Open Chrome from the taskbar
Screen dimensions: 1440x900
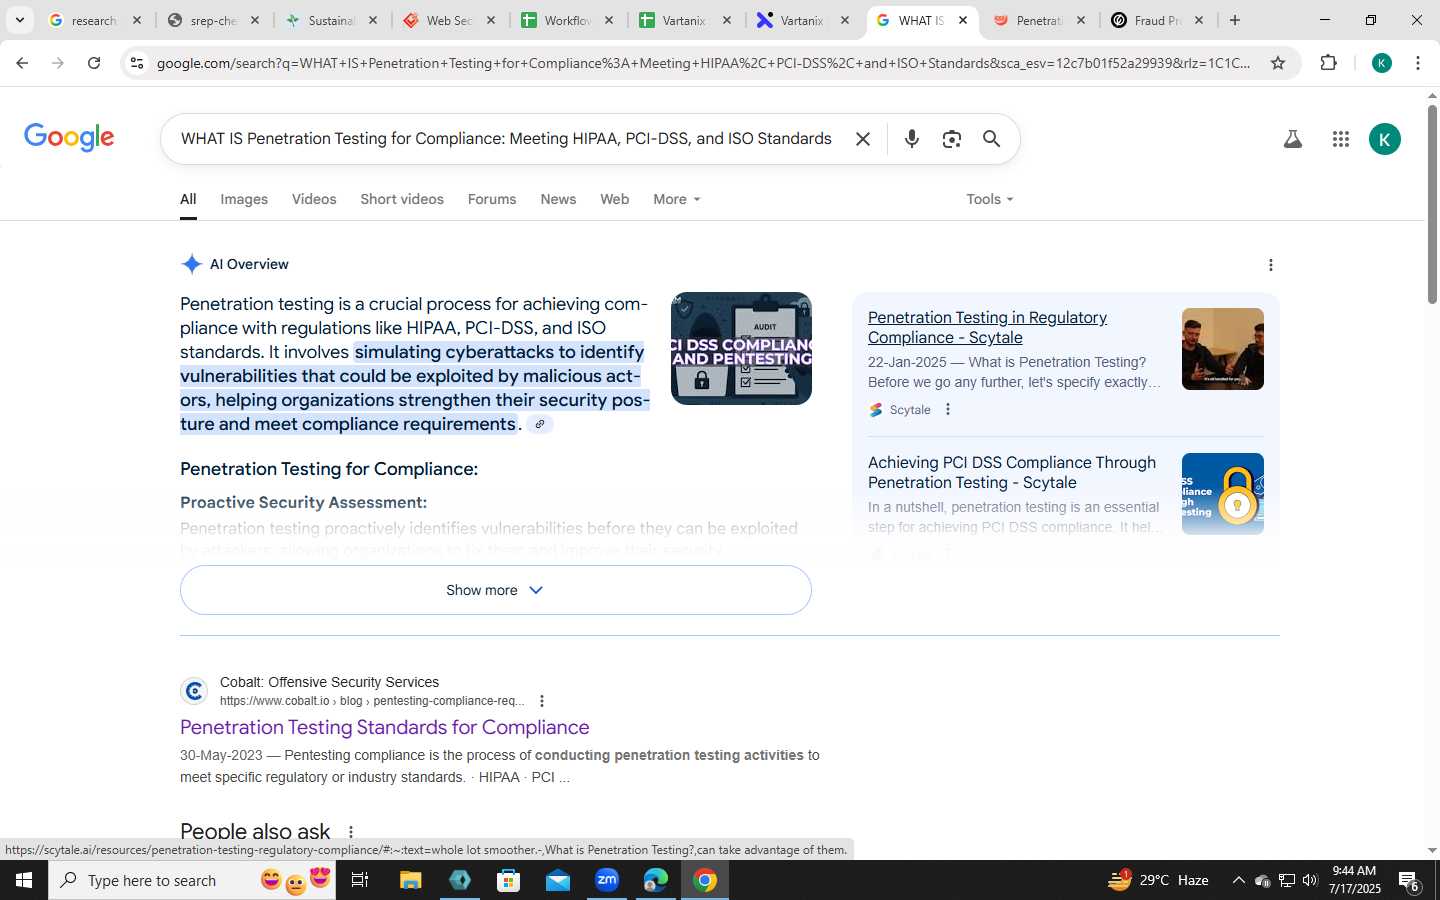click(705, 880)
